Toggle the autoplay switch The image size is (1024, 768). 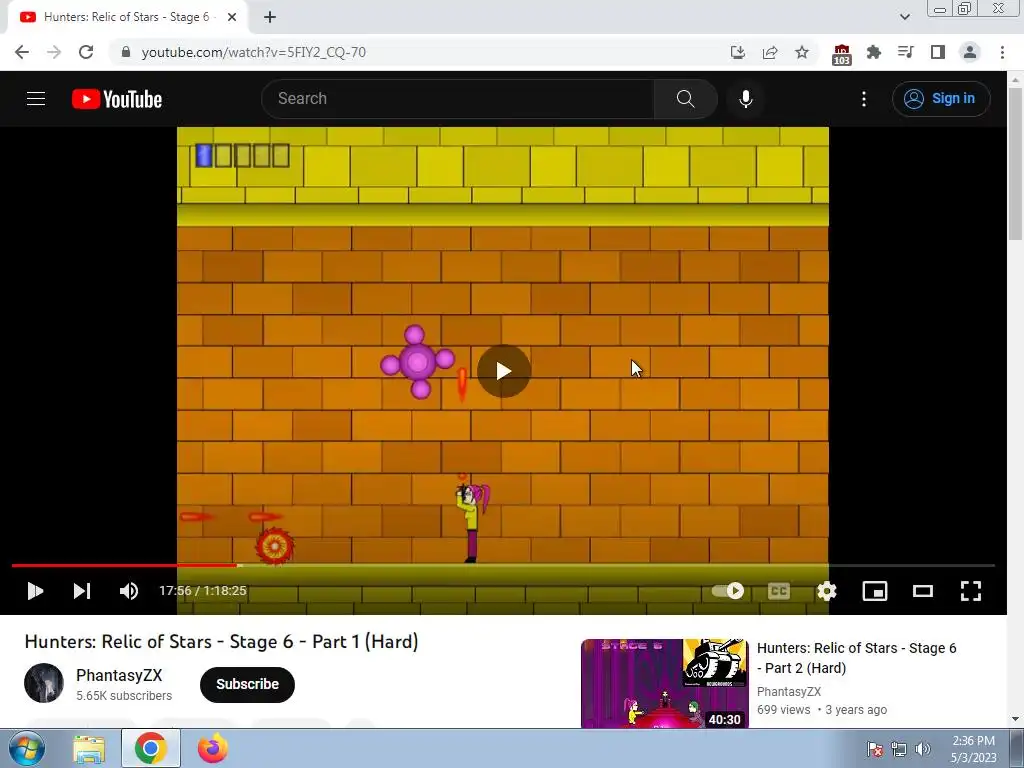click(x=728, y=591)
